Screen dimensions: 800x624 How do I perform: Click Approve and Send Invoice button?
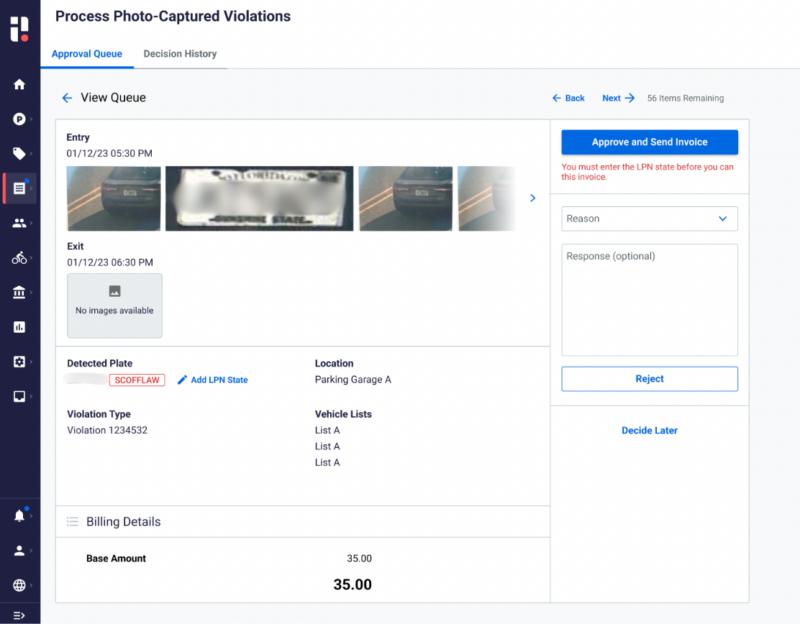point(649,142)
